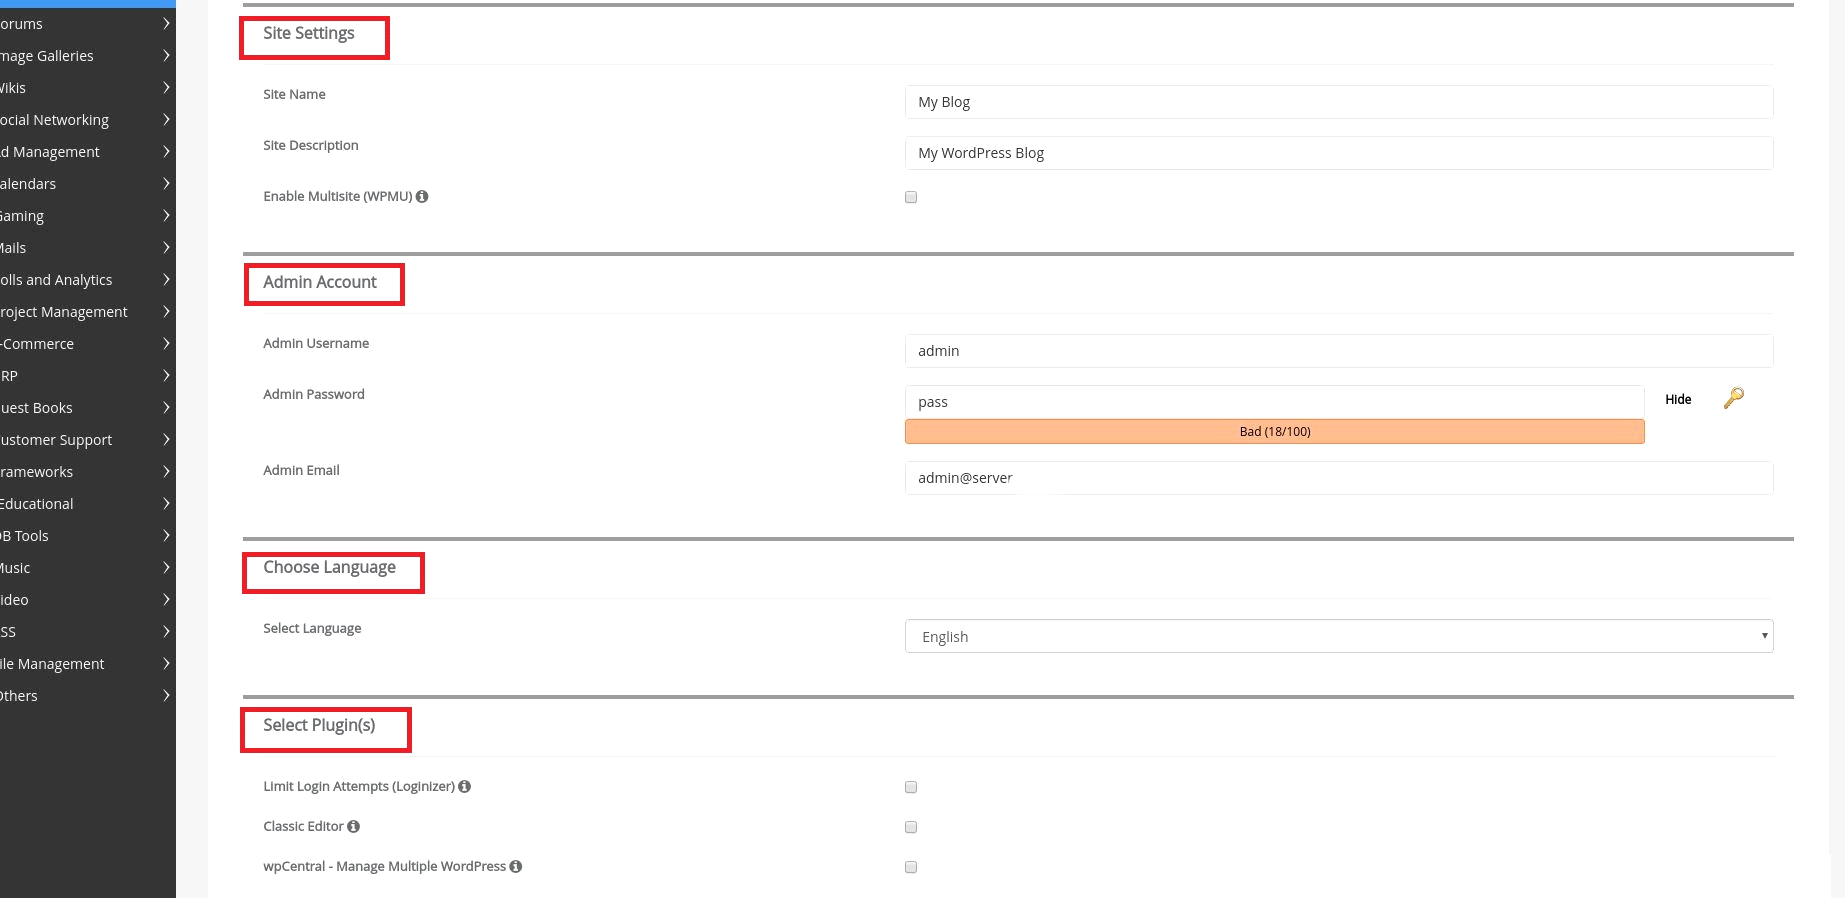Open the Customer Support menu item
The image size is (1845, 898).
(x=85, y=440)
